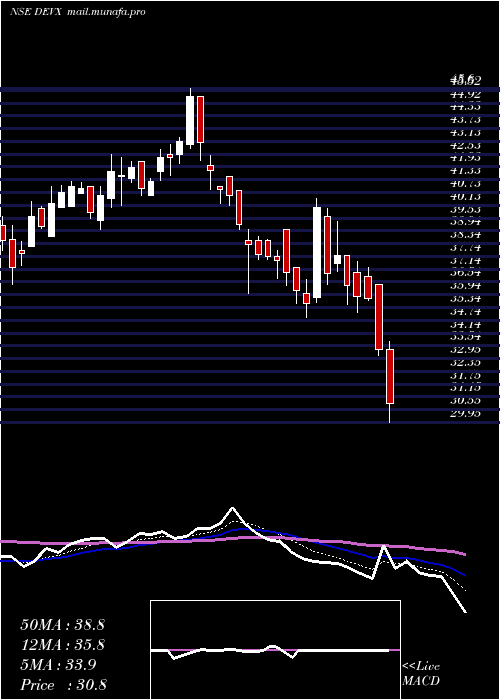Click the 38.34 price axis label
500x700 pixels.
tap(465, 235)
